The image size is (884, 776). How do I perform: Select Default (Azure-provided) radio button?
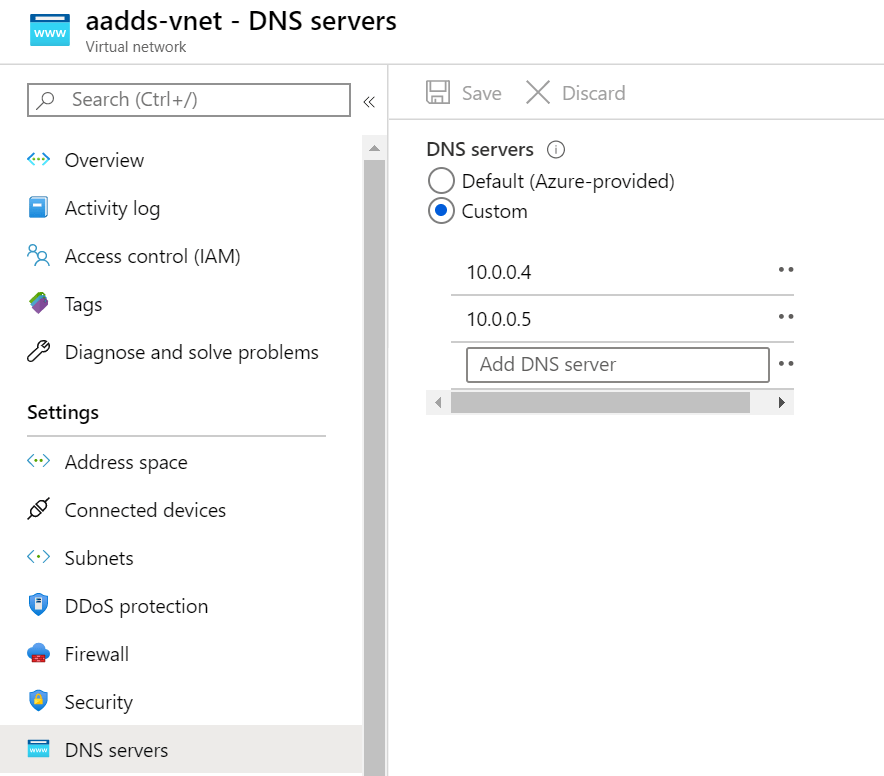pyautogui.click(x=441, y=181)
